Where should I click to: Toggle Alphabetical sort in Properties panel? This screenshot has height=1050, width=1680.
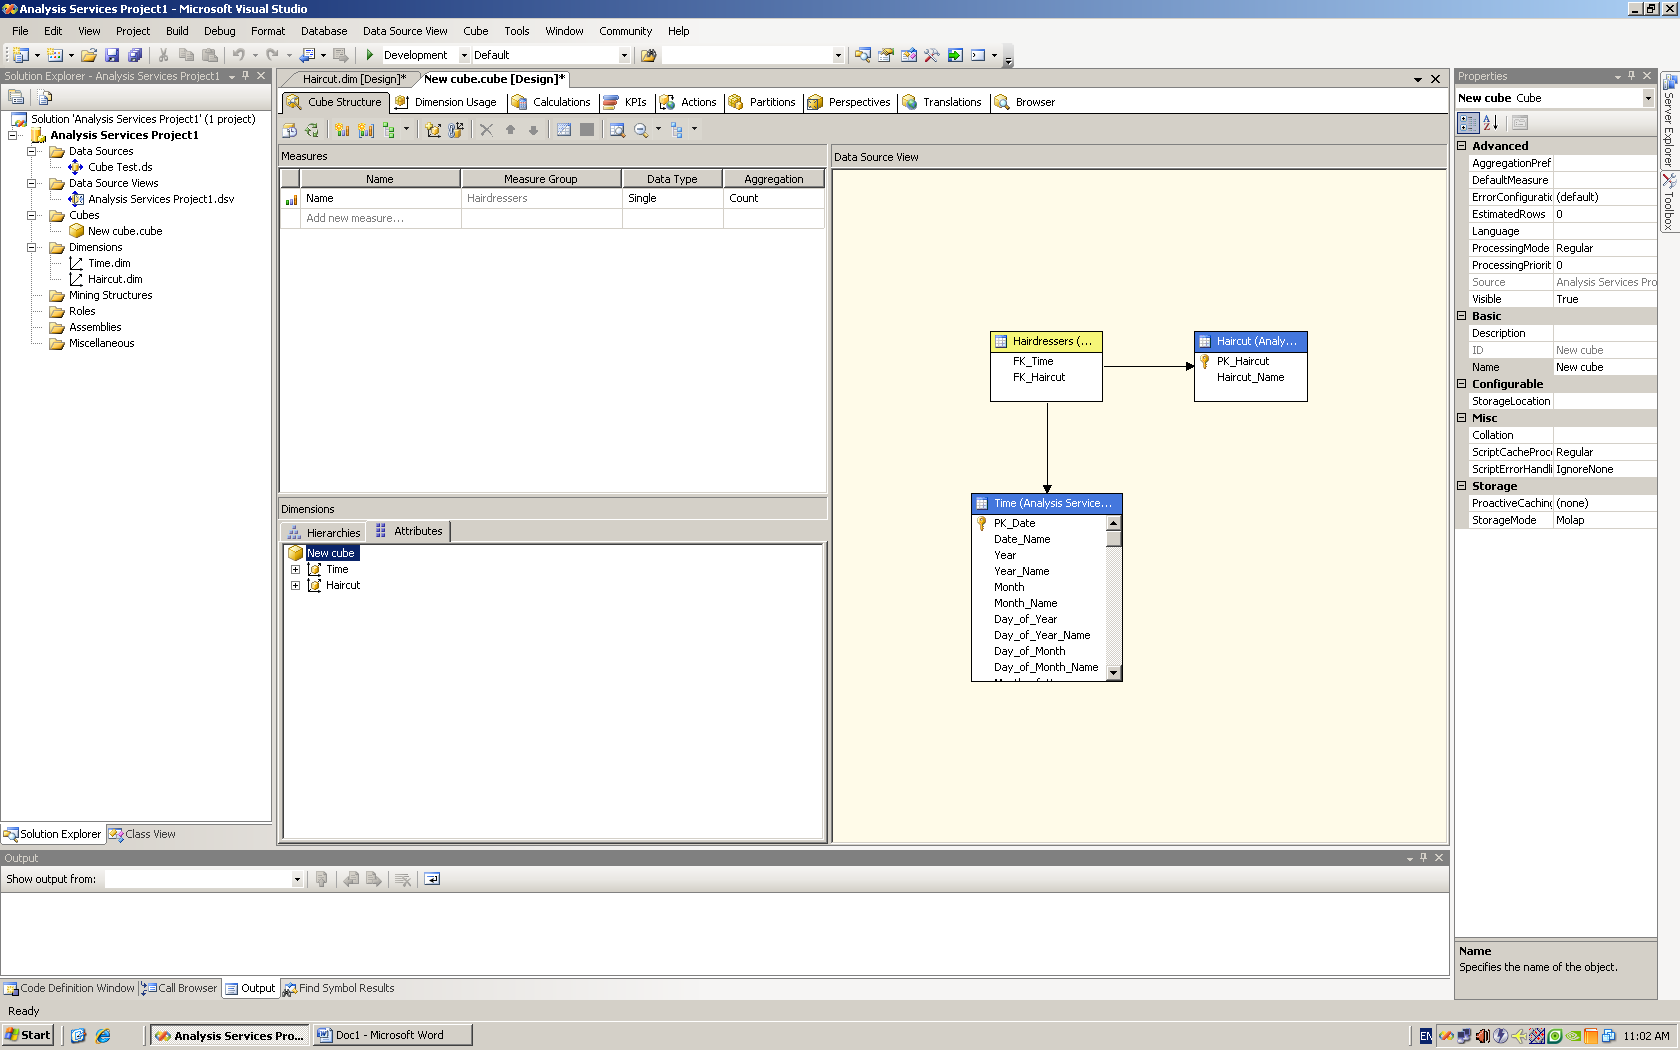point(1490,123)
